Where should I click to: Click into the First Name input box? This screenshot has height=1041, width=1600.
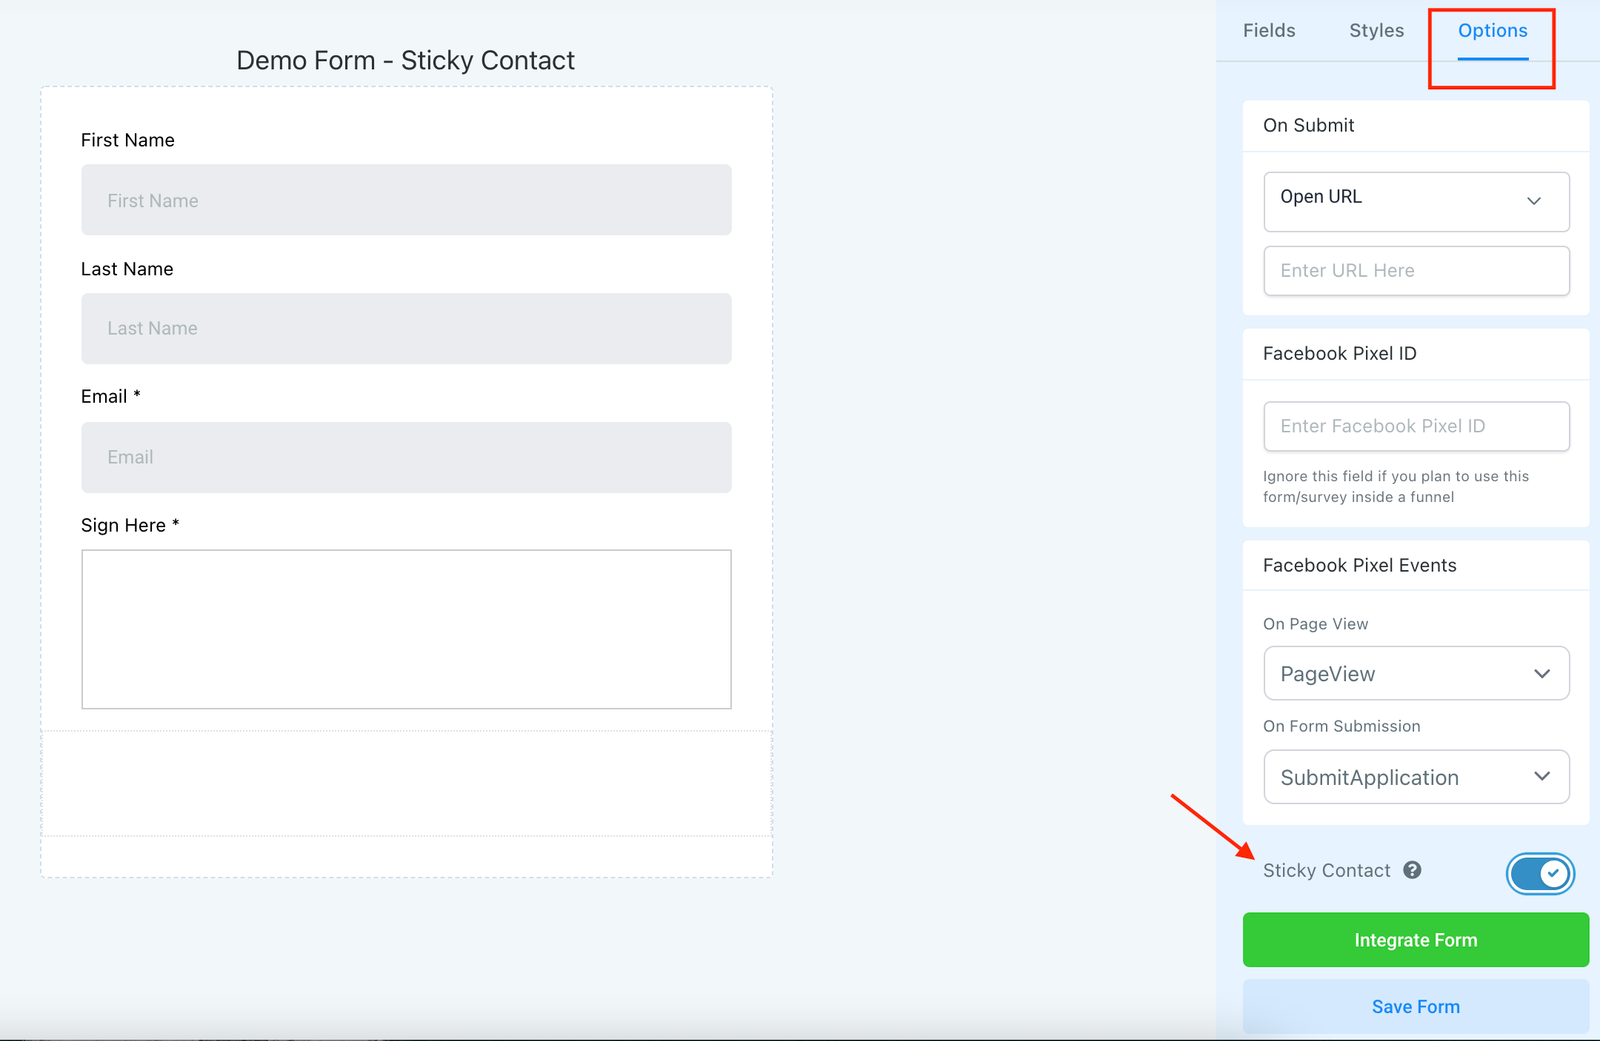(x=406, y=200)
